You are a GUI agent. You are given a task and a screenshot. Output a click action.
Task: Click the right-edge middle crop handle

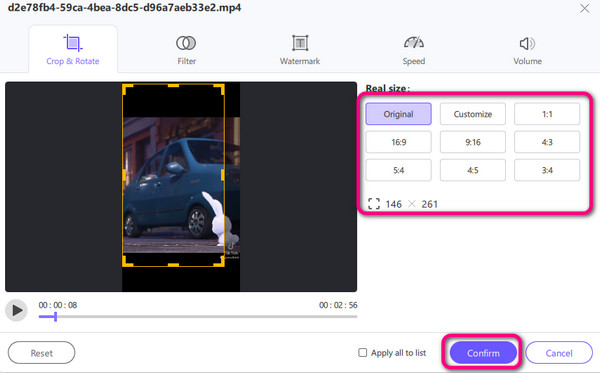tap(223, 175)
